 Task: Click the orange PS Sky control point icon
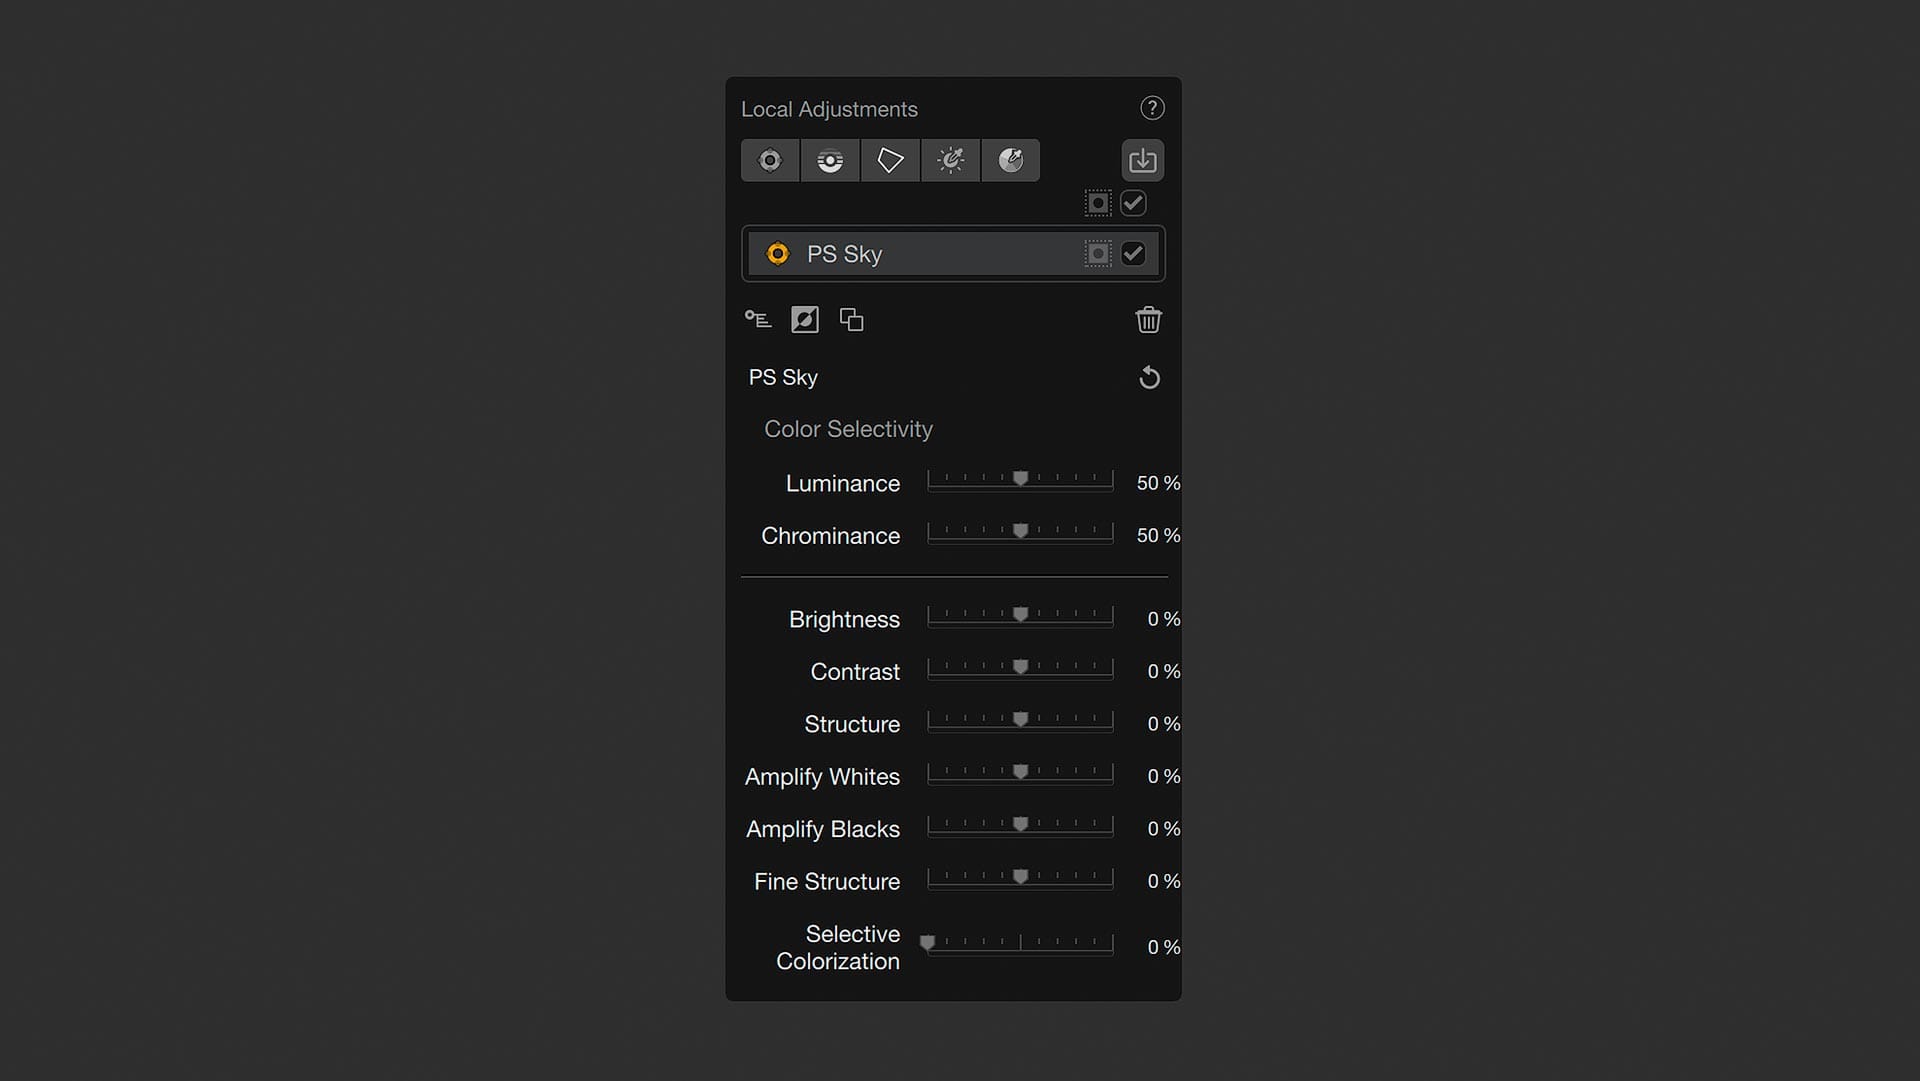click(x=777, y=254)
